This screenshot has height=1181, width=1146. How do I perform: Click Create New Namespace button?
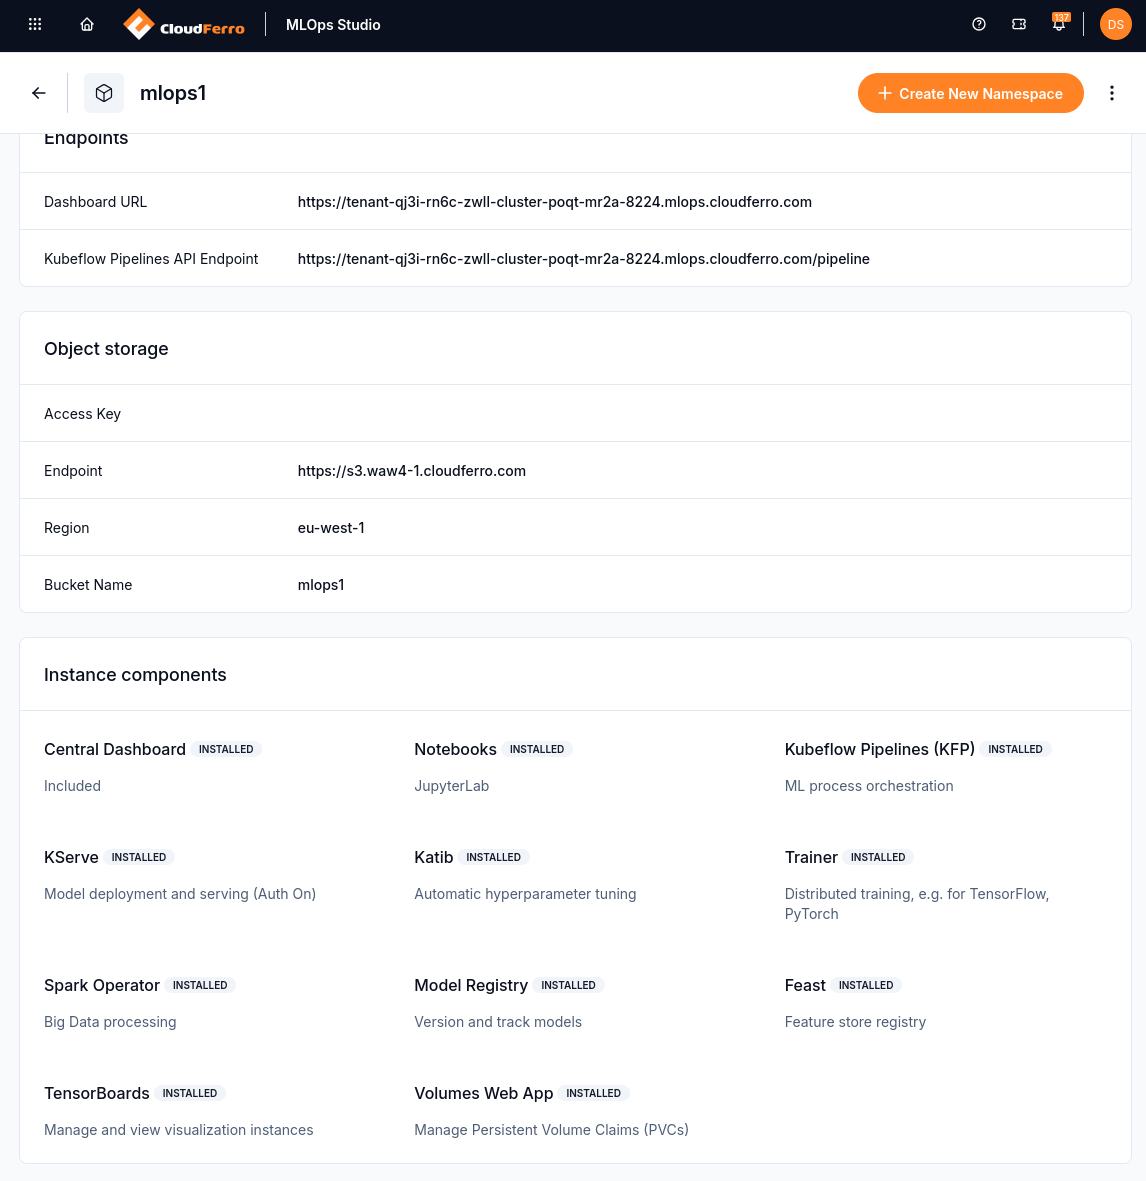tap(971, 93)
